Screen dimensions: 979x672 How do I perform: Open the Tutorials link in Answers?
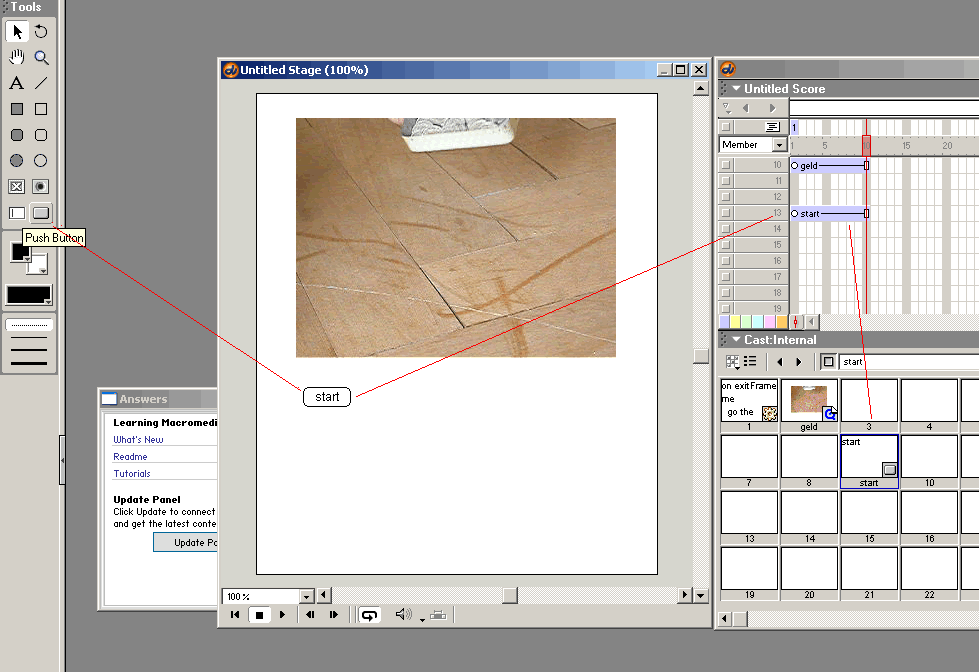(x=132, y=473)
